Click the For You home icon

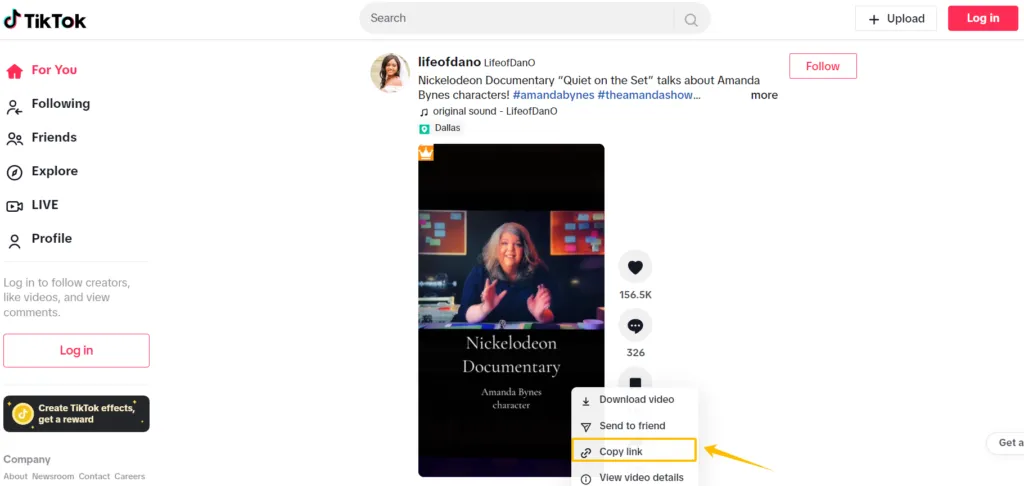coord(14,71)
